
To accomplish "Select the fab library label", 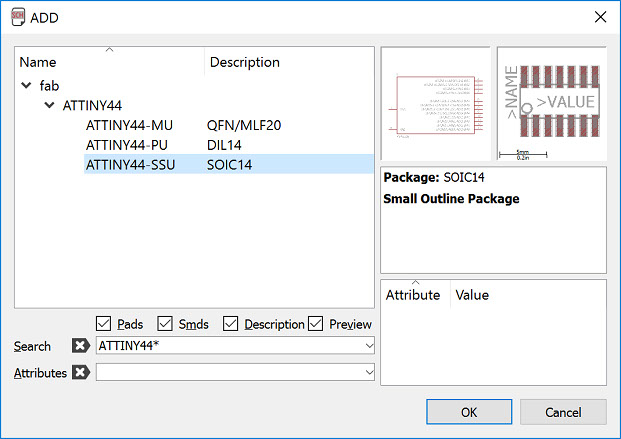I will (49, 85).
